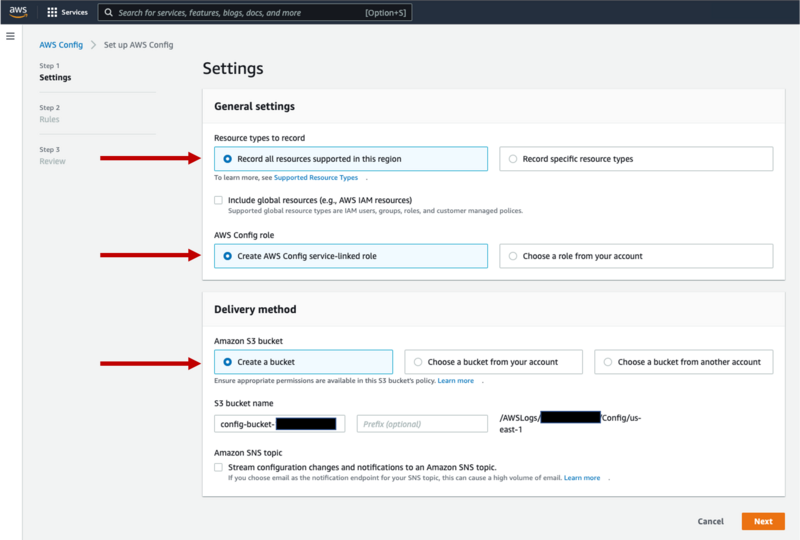Select Choose a role from your account
This screenshot has height=540, width=800.
pyautogui.click(x=636, y=256)
